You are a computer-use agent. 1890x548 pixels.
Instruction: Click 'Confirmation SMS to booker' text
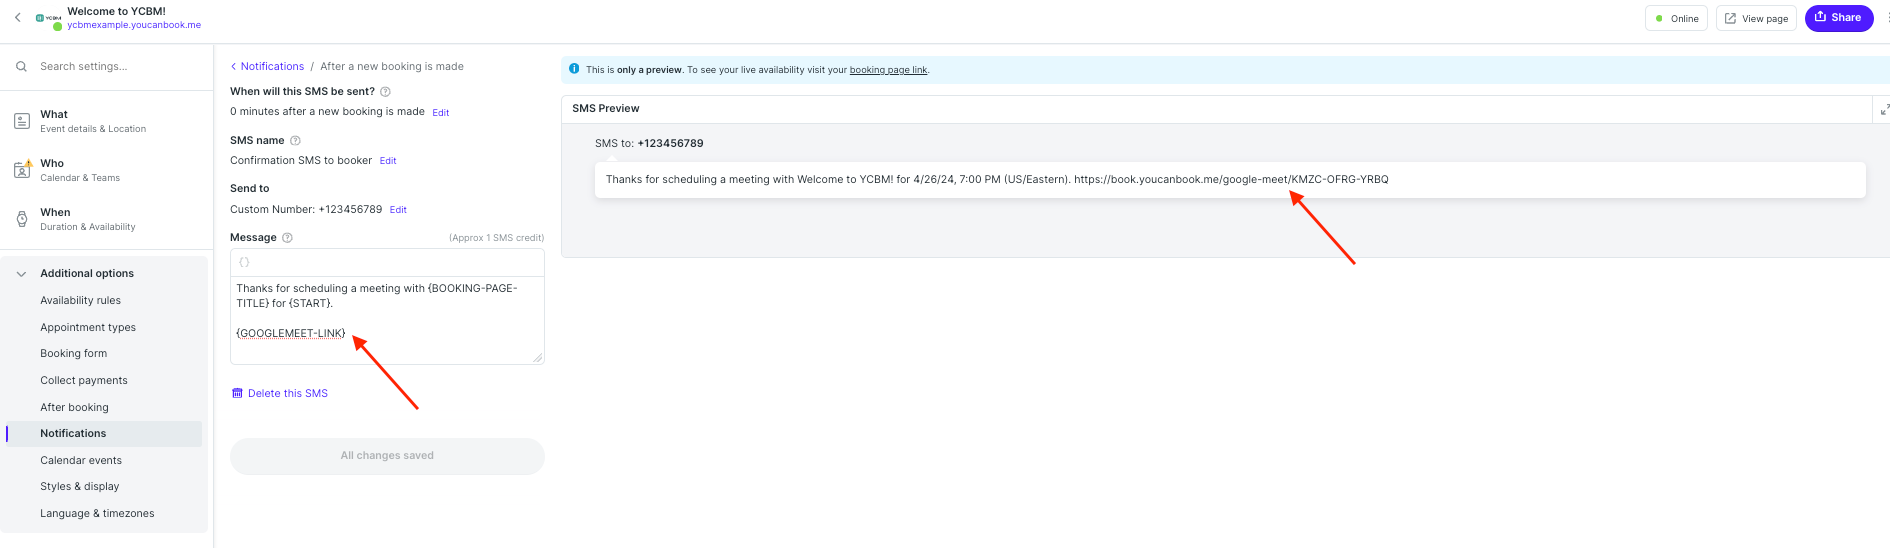pyautogui.click(x=301, y=160)
